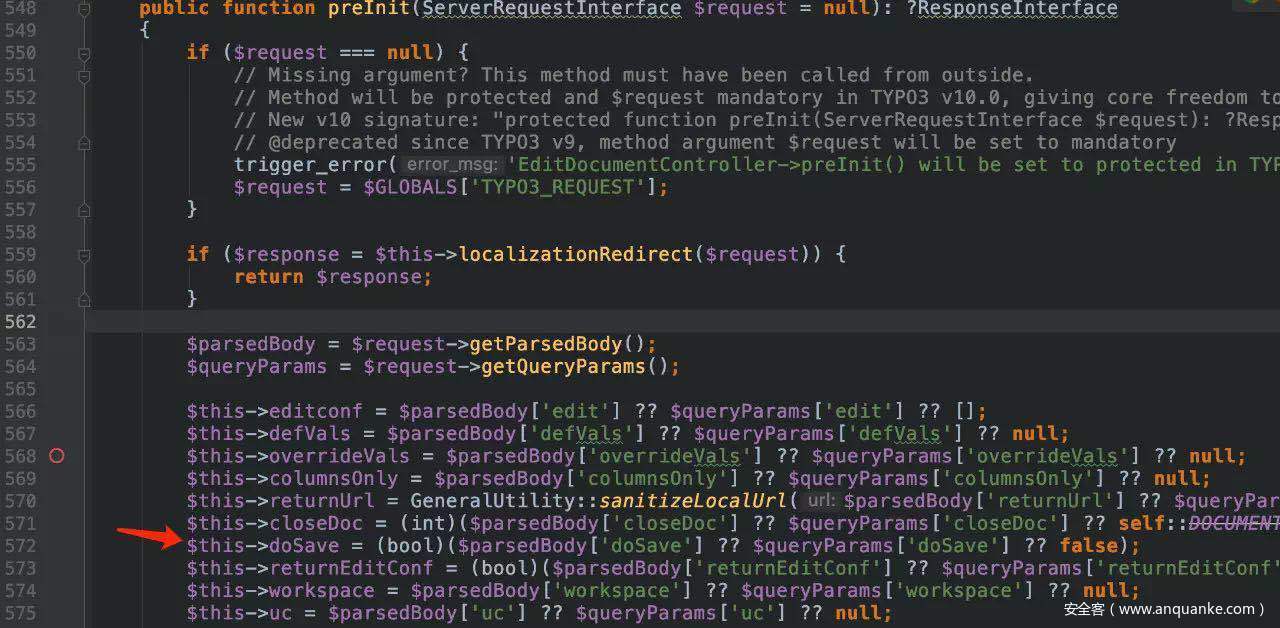Collapse the comment block starting at line 551
This screenshot has height=628, width=1280.
[84, 76]
